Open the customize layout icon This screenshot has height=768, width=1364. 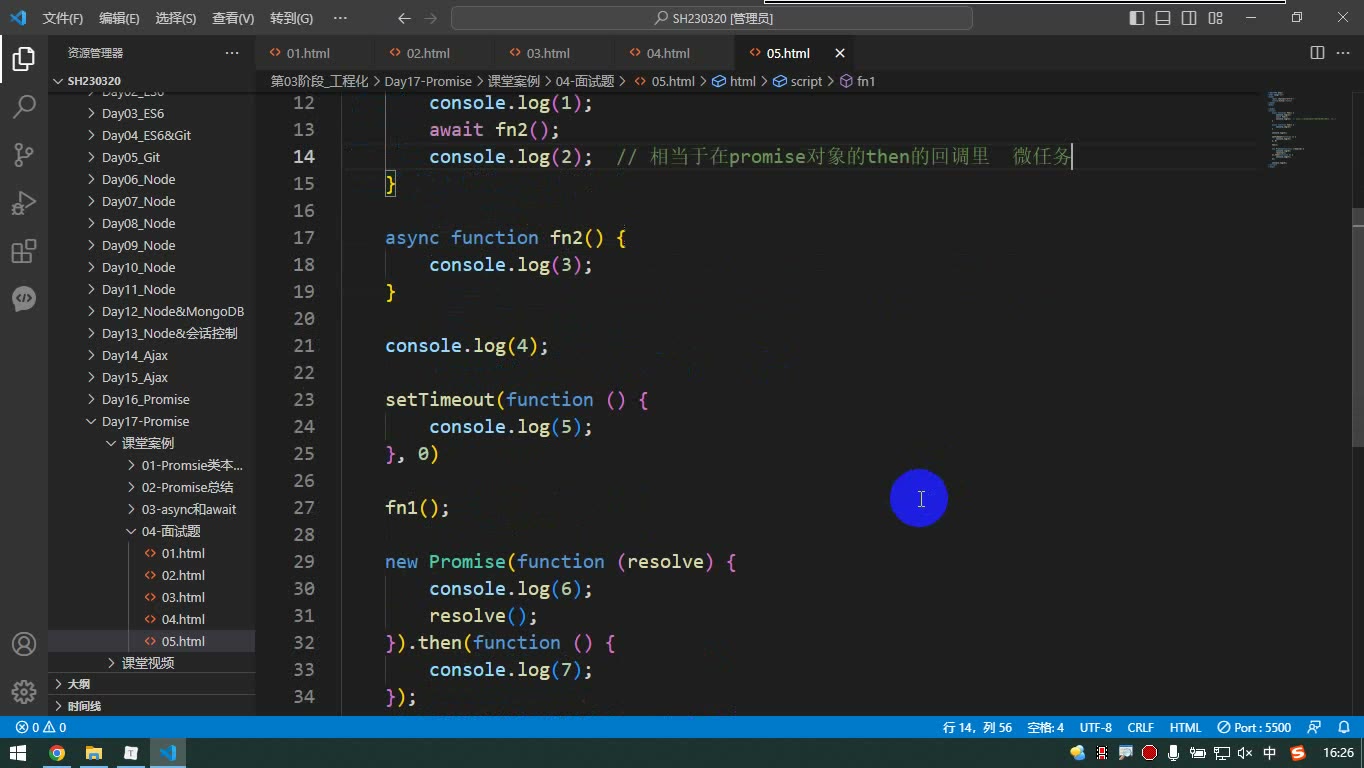point(1215,18)
